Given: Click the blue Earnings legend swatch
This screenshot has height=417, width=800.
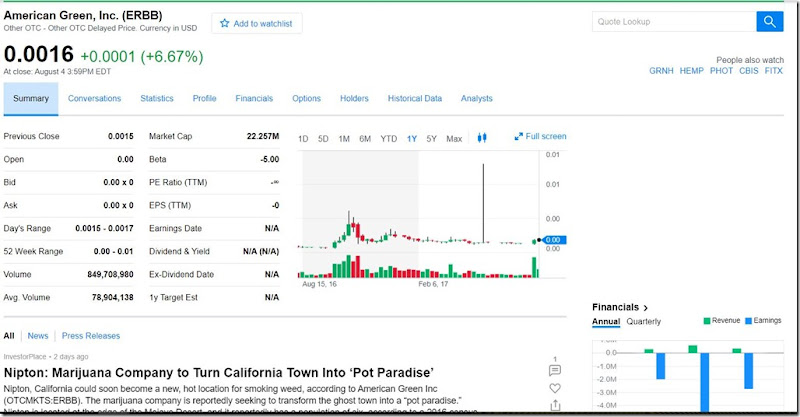Looking at the screenshot, I should 748,321.
